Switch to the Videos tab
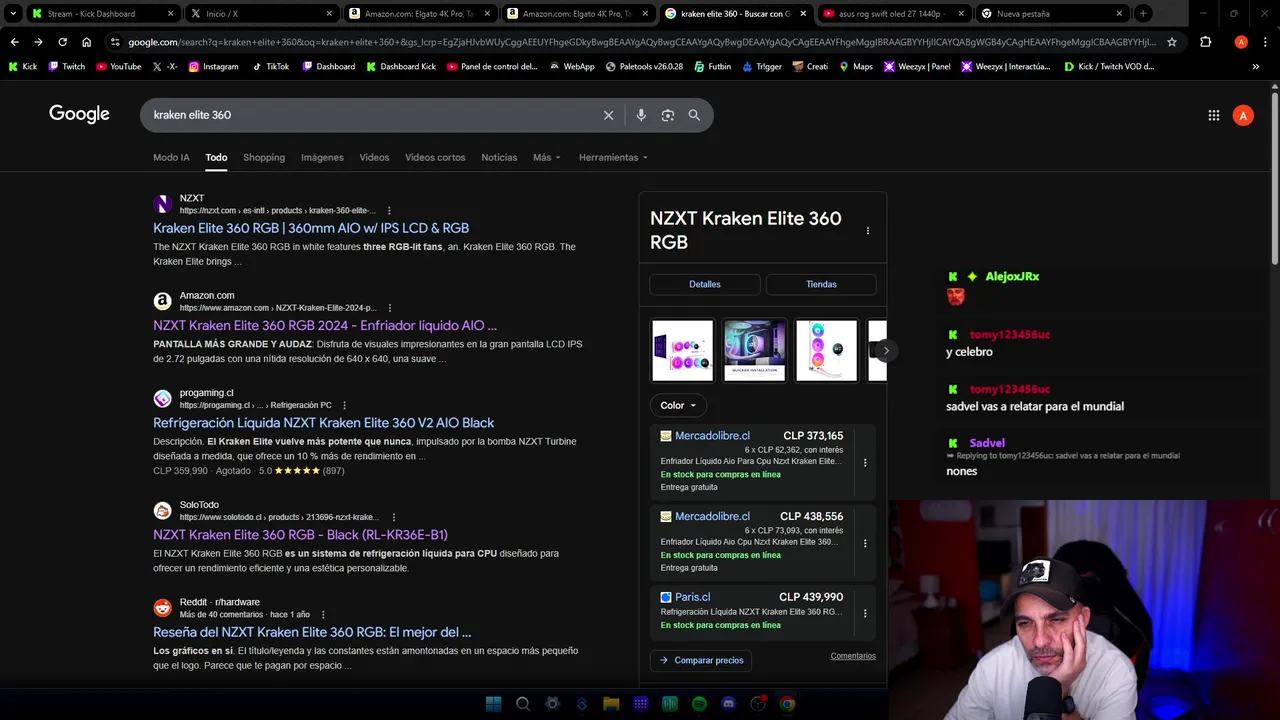 [x=374, y=157]
